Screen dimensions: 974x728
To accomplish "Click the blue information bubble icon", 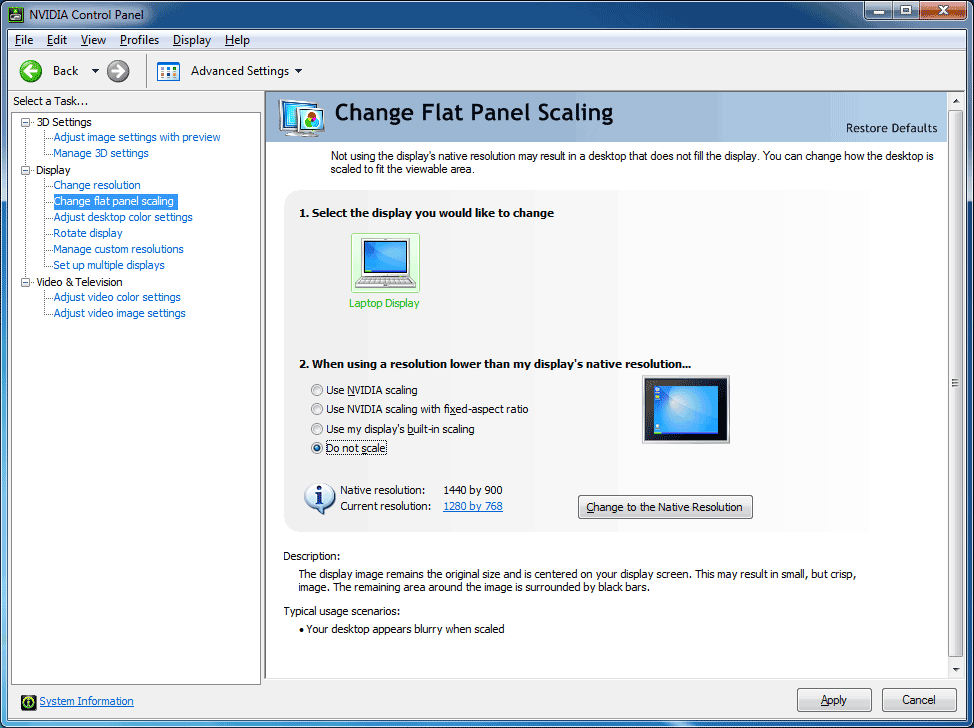I will click(x=319, y=498).
